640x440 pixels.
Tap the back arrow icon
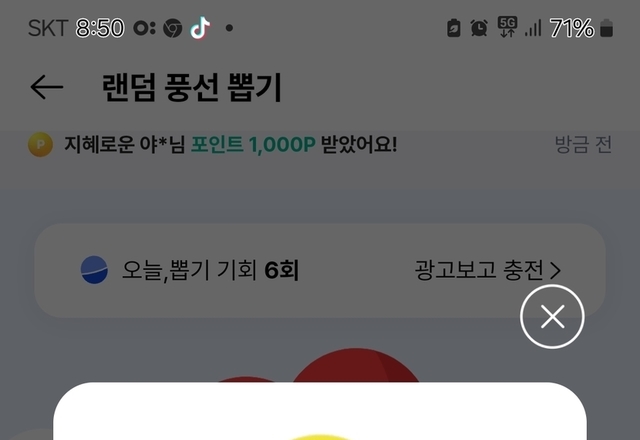(47, 87)
